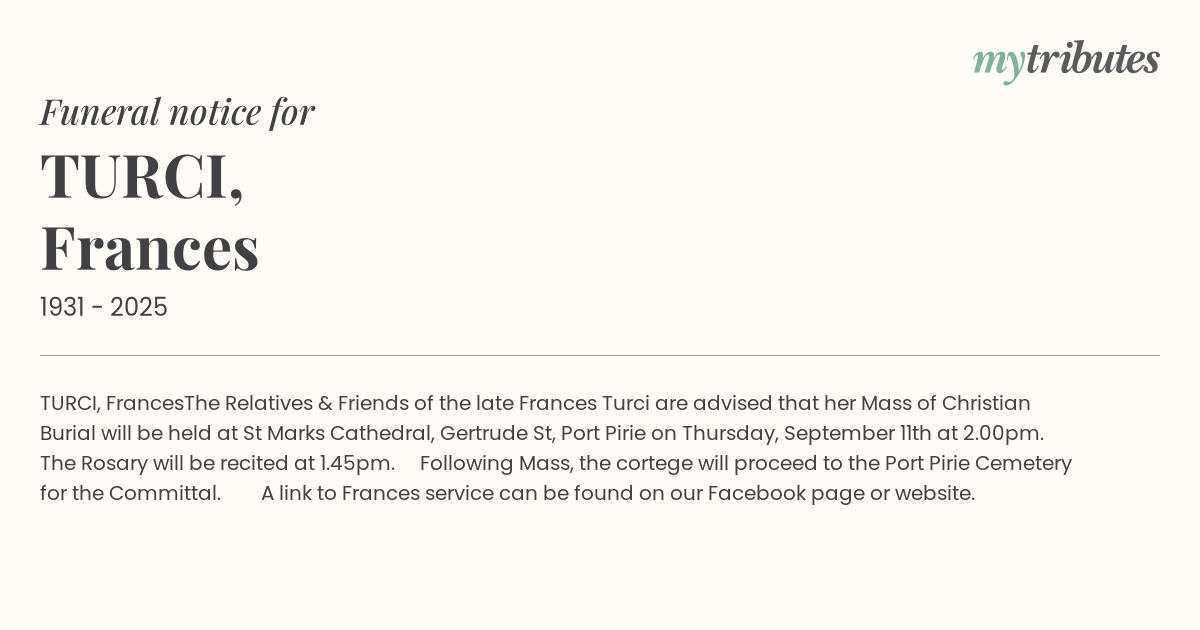Click the date "September 11th"
The width and height of the screenshot is (1200, 630).
pos(848,433)
